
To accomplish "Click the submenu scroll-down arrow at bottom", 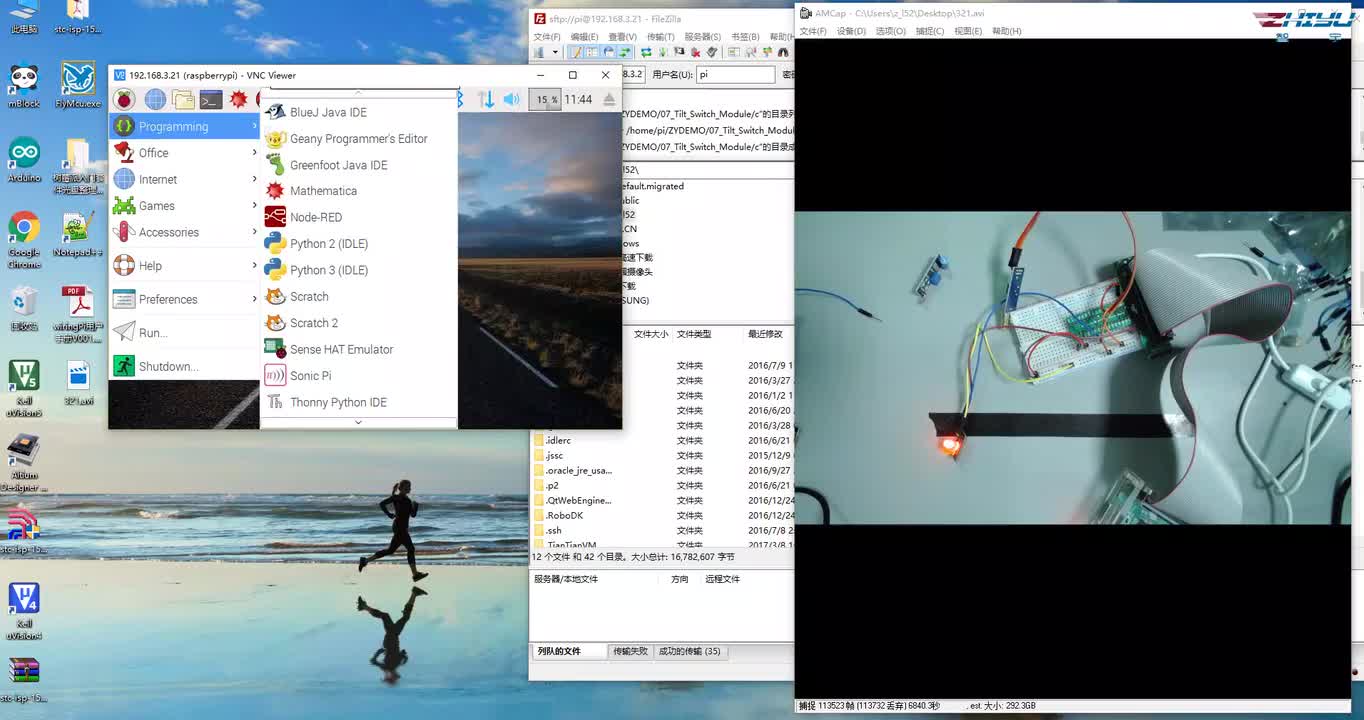I will pyautogui.click(x=359, y=422).
